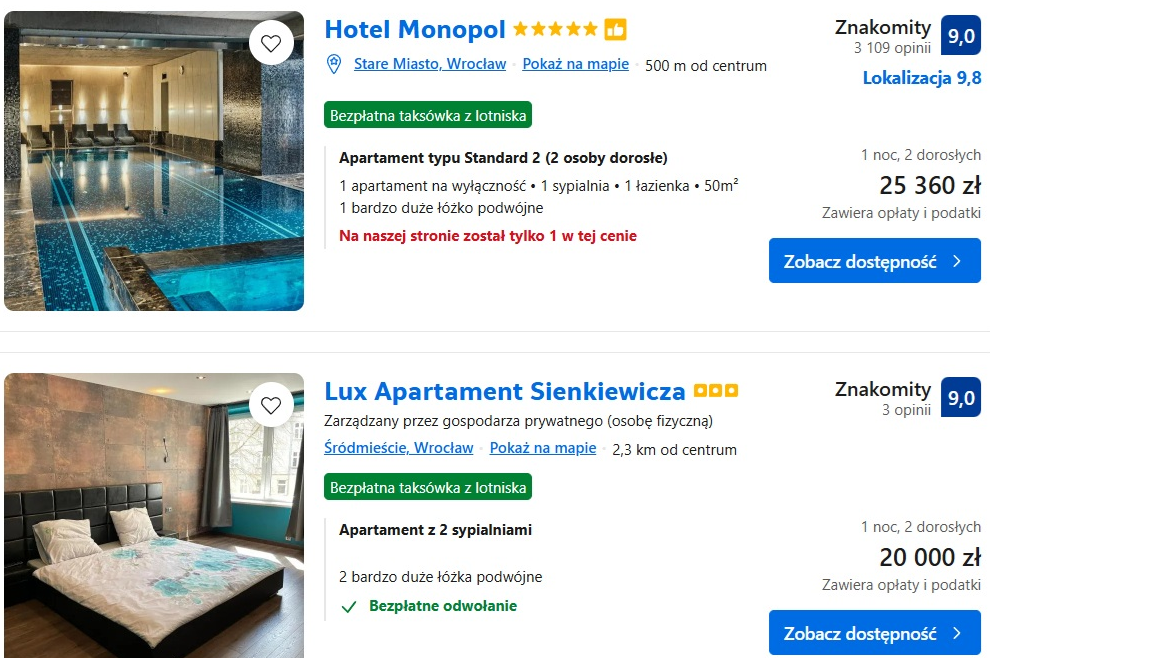The height and width of the screenshot is (658, 1152).
Task: Click Pokaż na mapie for Hotel Monopol
Action: pyautogui.click(x=575, y=64)
